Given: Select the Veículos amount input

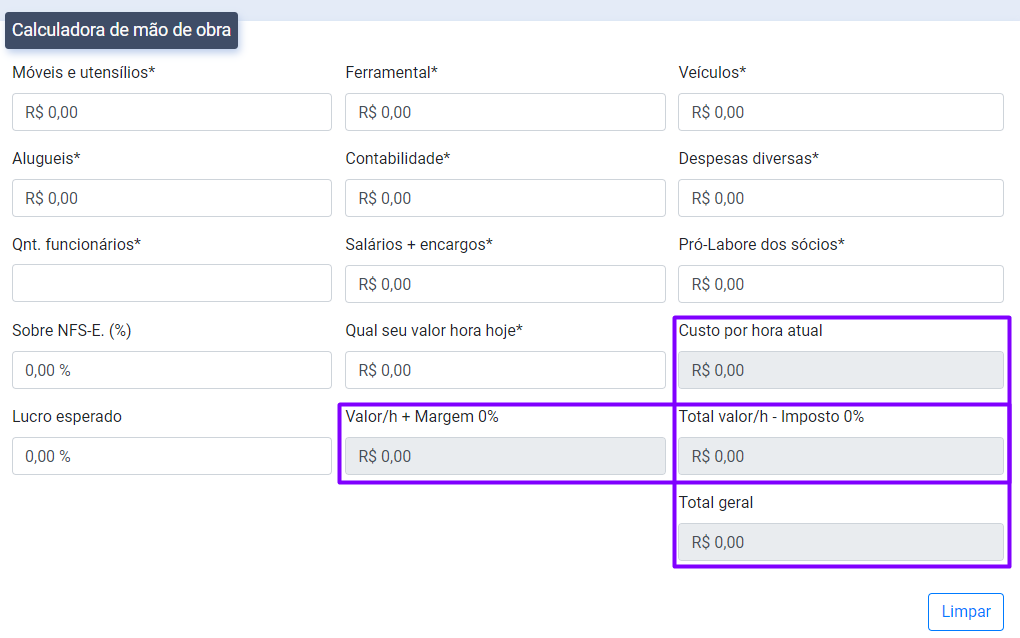Looking at the screenshot, I should 840,112.
